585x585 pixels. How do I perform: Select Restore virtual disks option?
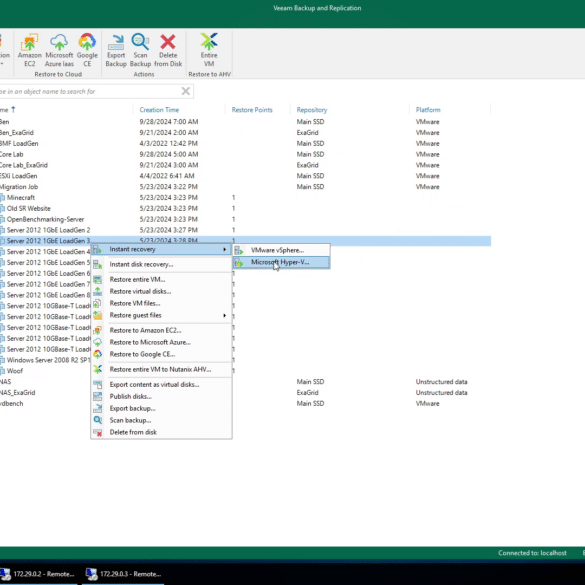[161, 291]
